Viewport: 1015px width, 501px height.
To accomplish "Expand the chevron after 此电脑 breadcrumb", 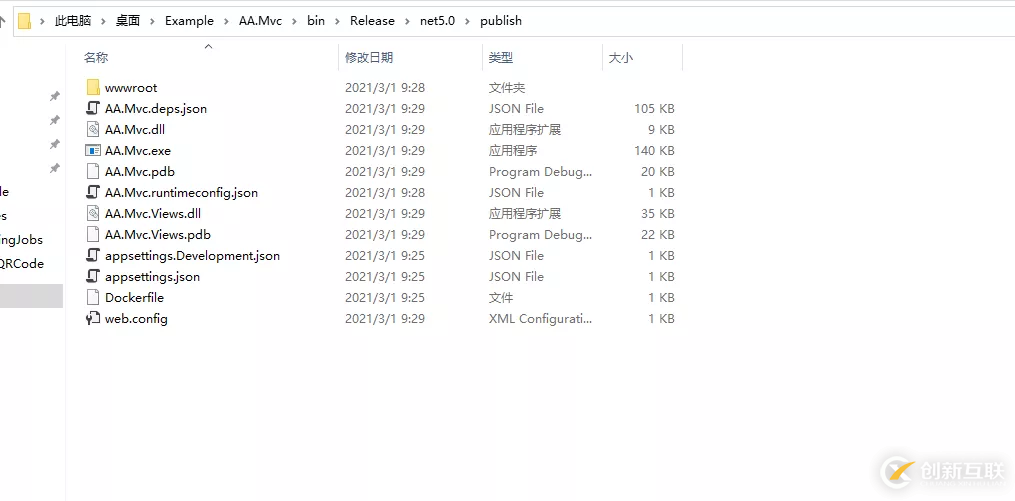I will [x=104, y=21].
